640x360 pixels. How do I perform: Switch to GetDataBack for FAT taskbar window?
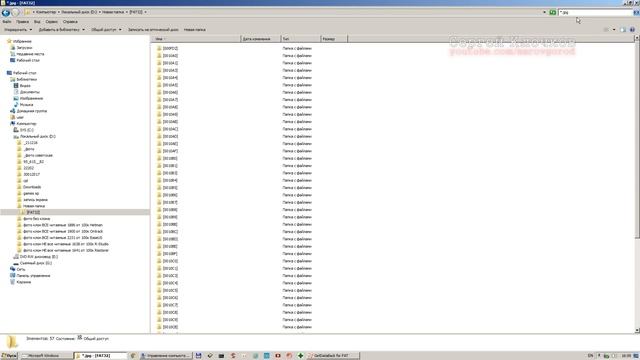pos(333,356)
